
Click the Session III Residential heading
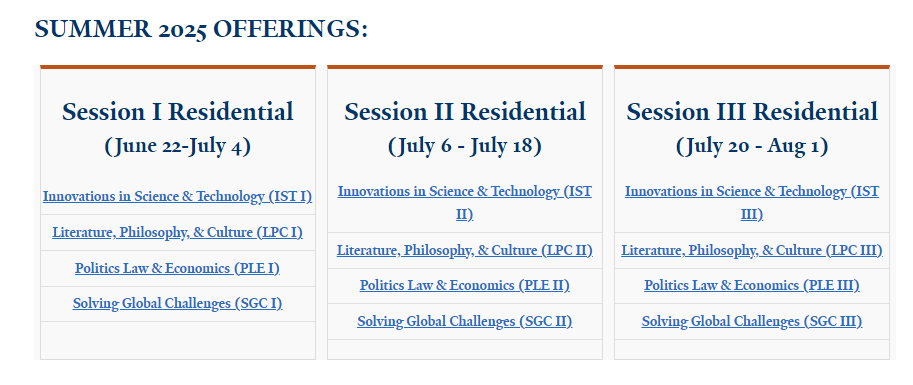tap(752, 111)
